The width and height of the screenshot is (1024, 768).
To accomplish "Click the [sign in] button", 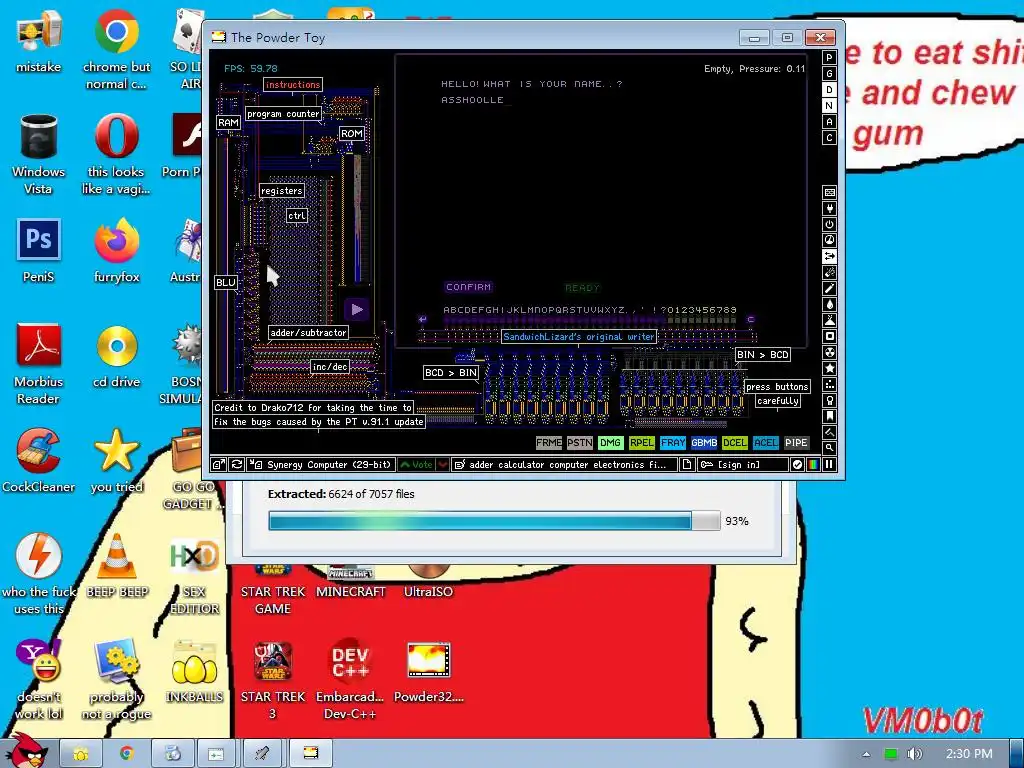I will (x=743, y=464).
